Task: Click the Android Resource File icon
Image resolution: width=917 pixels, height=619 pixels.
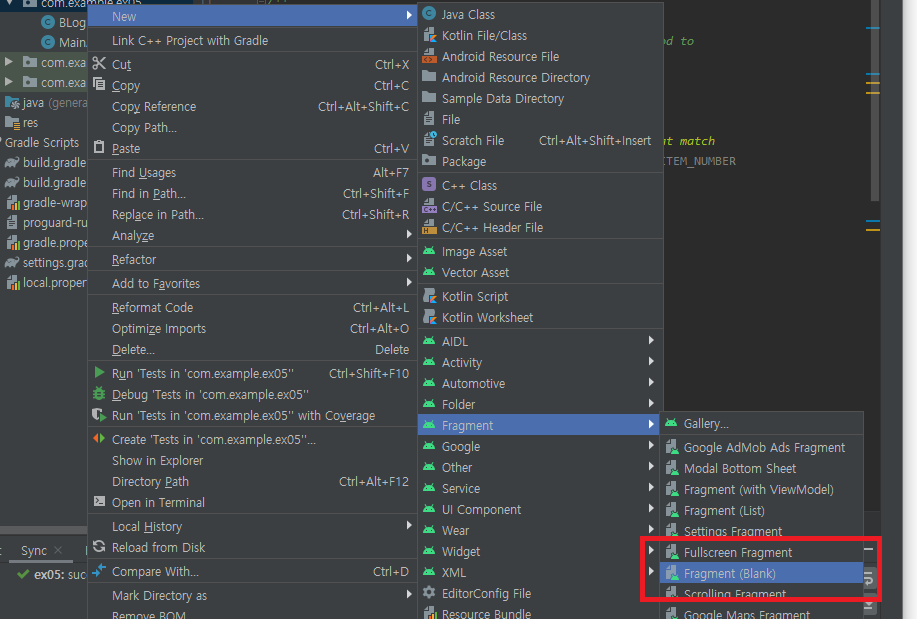Action: click(x=429, y=56)
